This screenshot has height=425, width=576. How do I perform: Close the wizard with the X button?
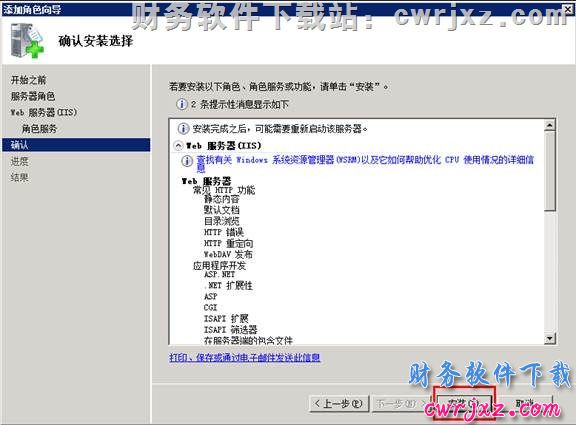tap(568, 9)
